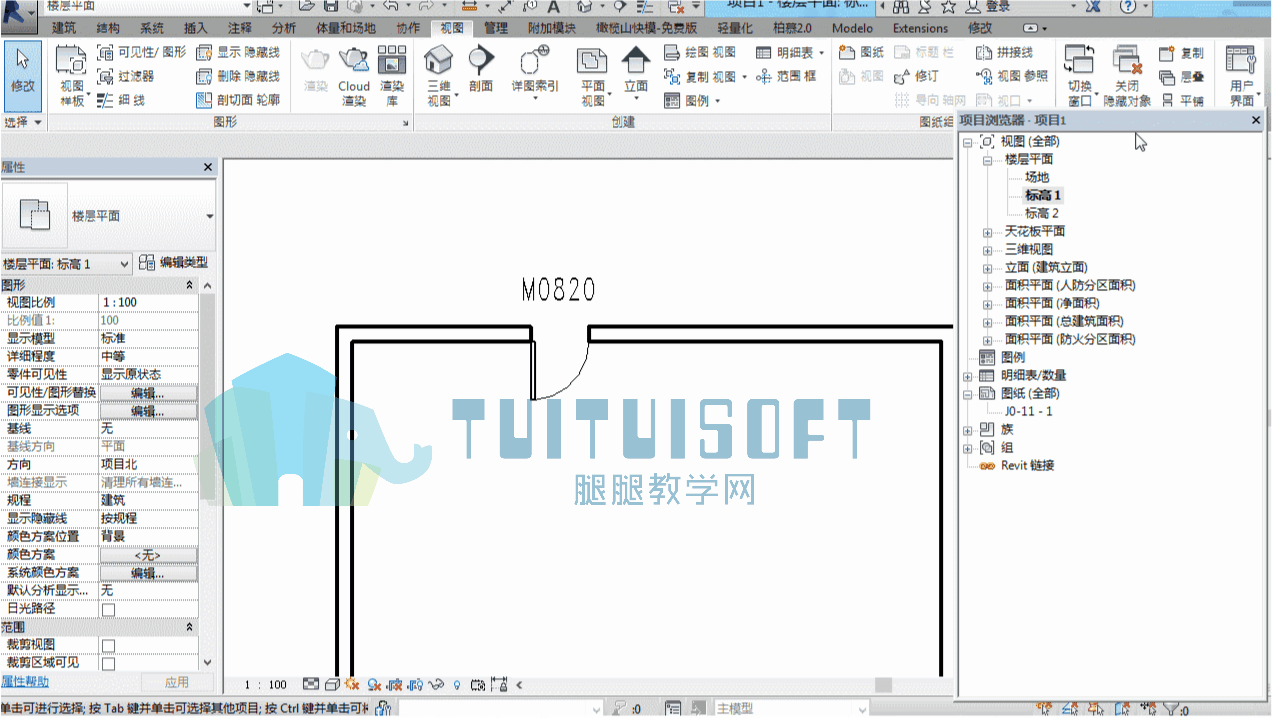This screenshot has height=718, width=1272.
Task: Click 复制 replicate window icon
Action: pos(1181,52)
